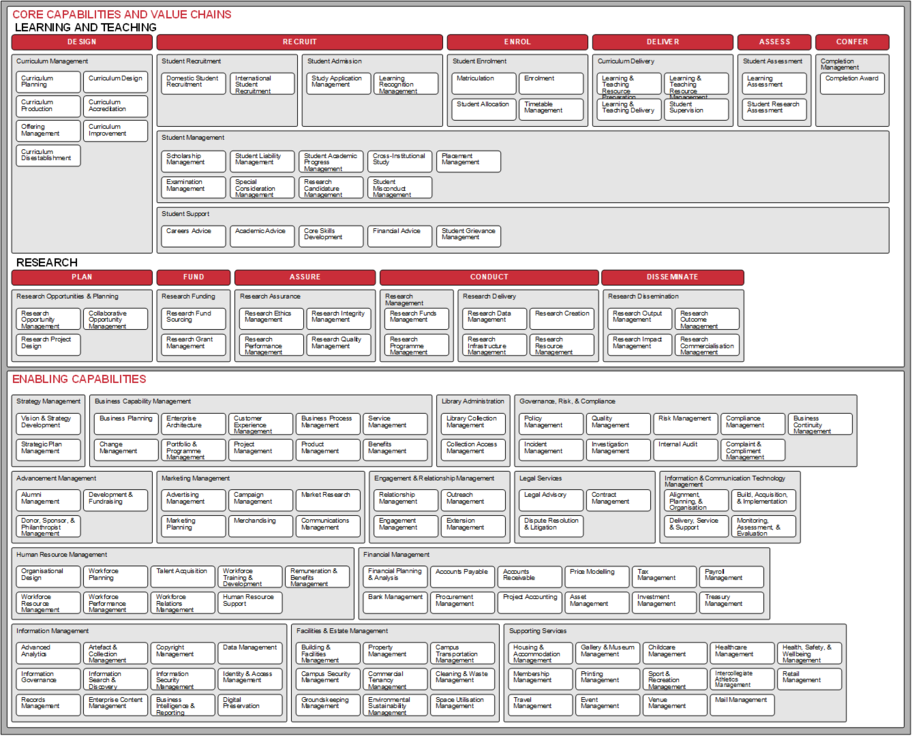The width and height of the screenshot is (912, 736).
Task: Open the Accounts Payable box
Action: (462, 576)
